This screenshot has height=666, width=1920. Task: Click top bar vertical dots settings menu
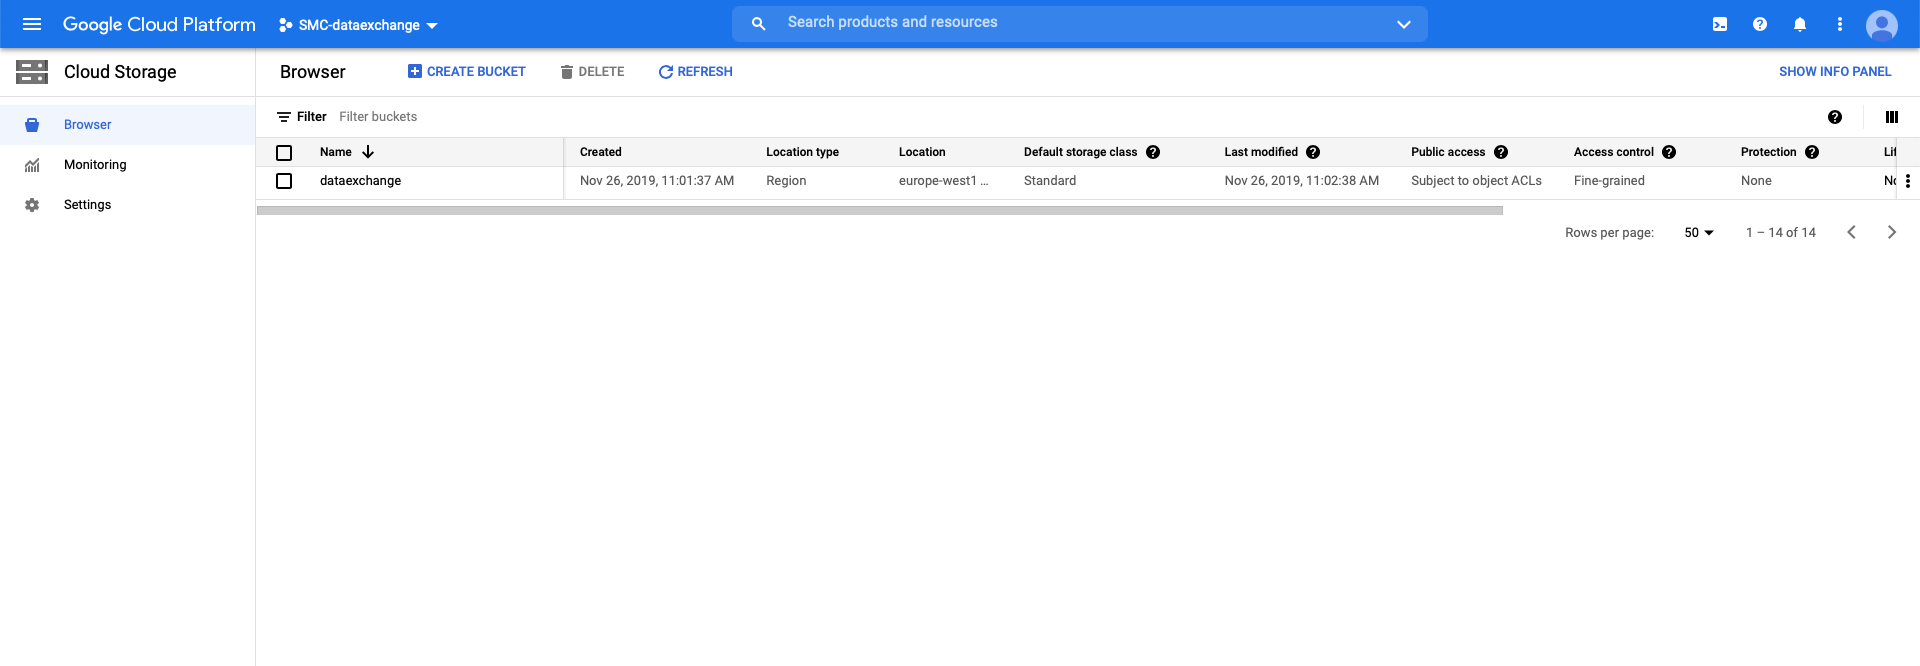tap(1840, 24)
